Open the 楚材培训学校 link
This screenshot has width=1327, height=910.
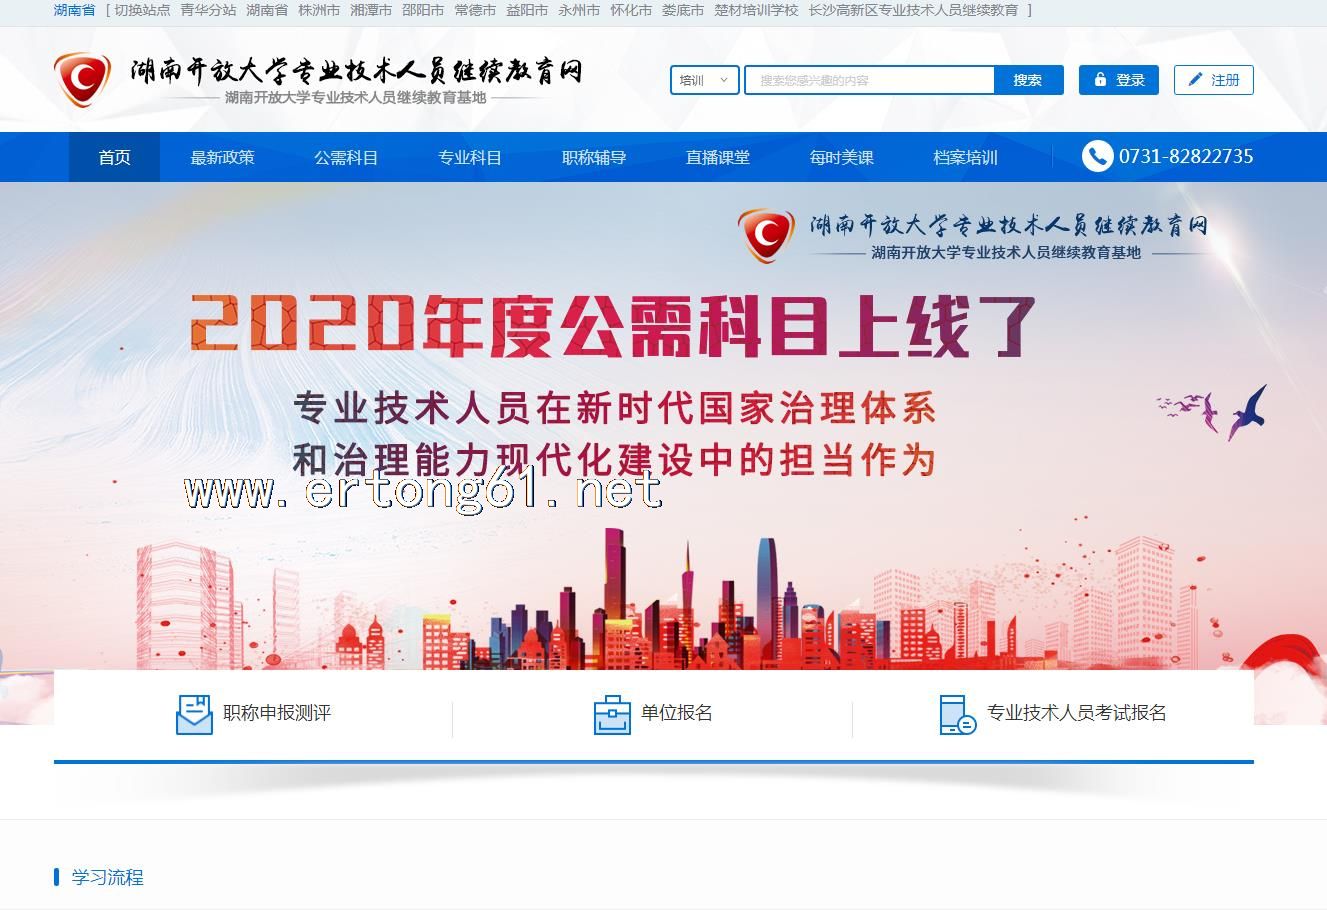pos(756,10)
